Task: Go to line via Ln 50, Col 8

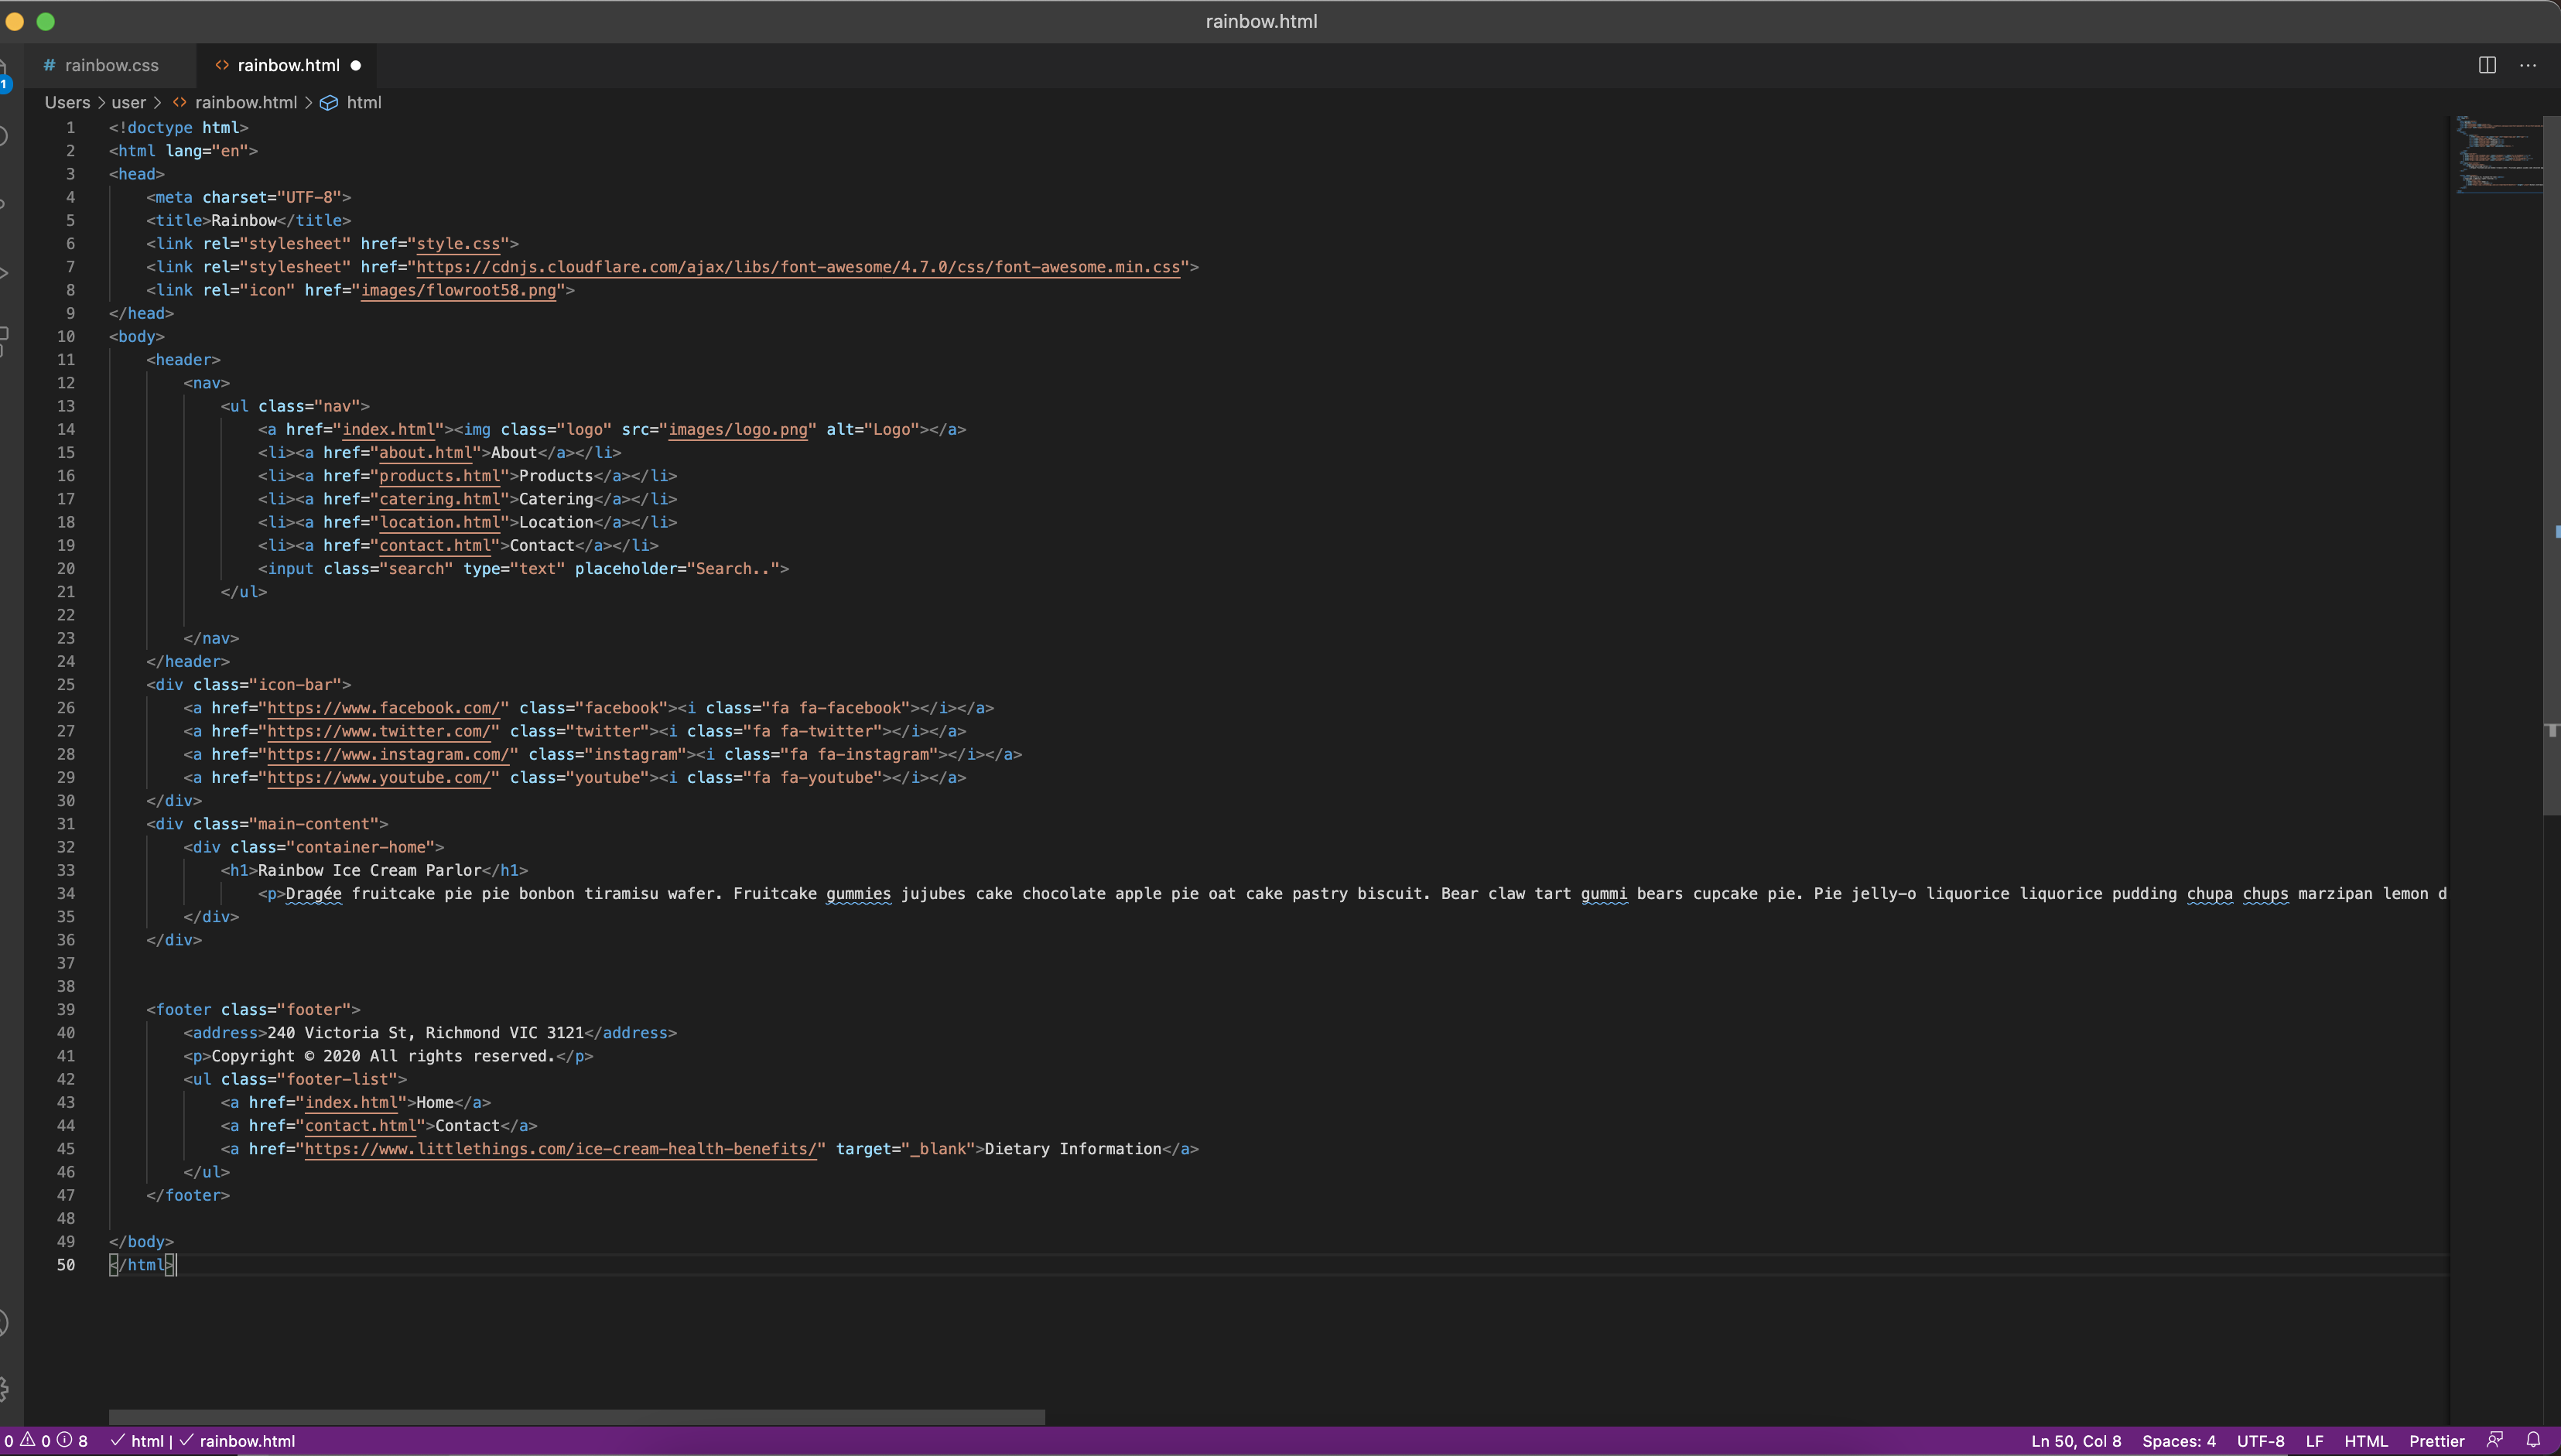Action: click(x=2076, y=1441)
